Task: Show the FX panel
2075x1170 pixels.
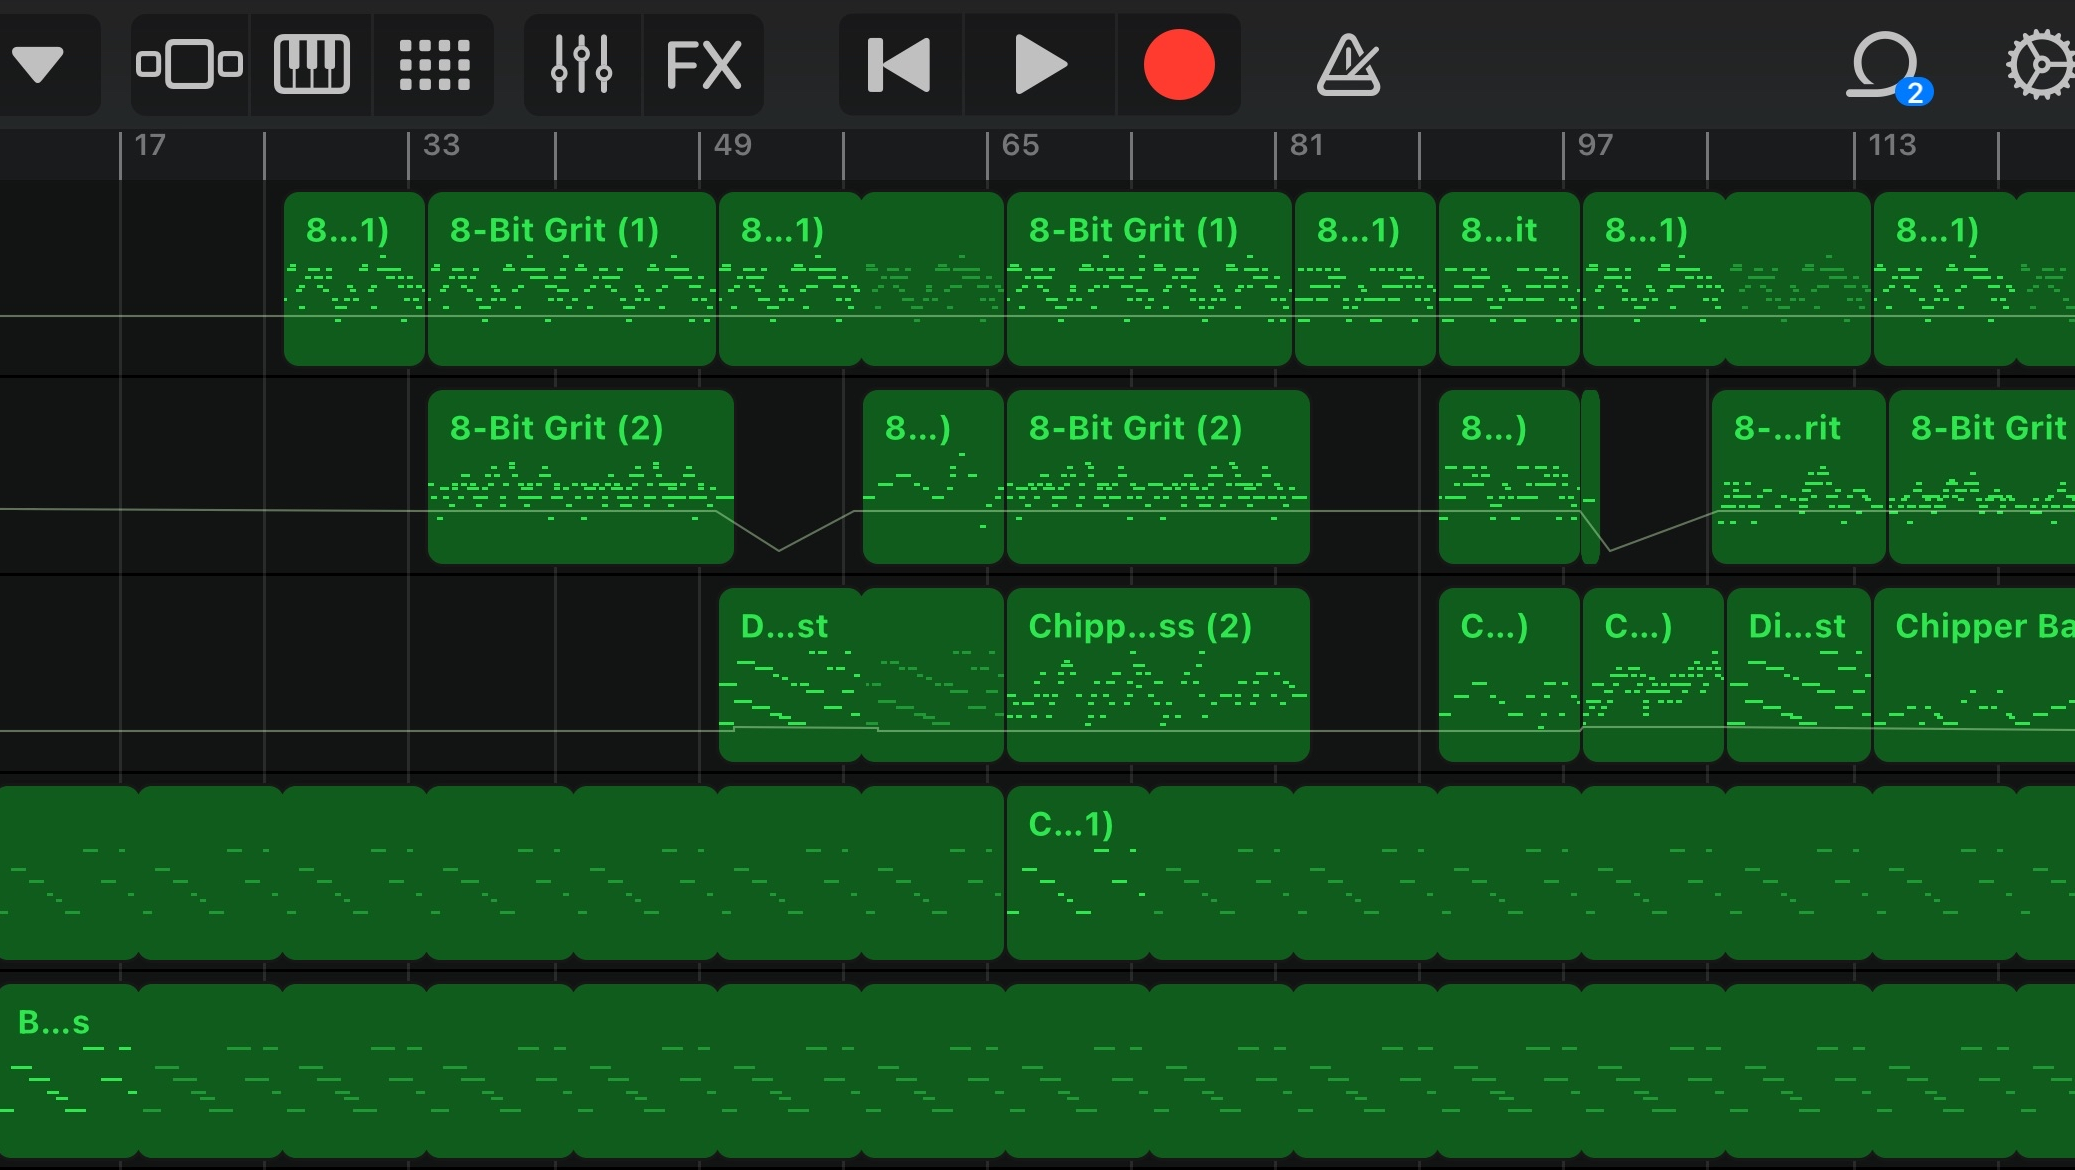Action: click(x=703, y=65)
